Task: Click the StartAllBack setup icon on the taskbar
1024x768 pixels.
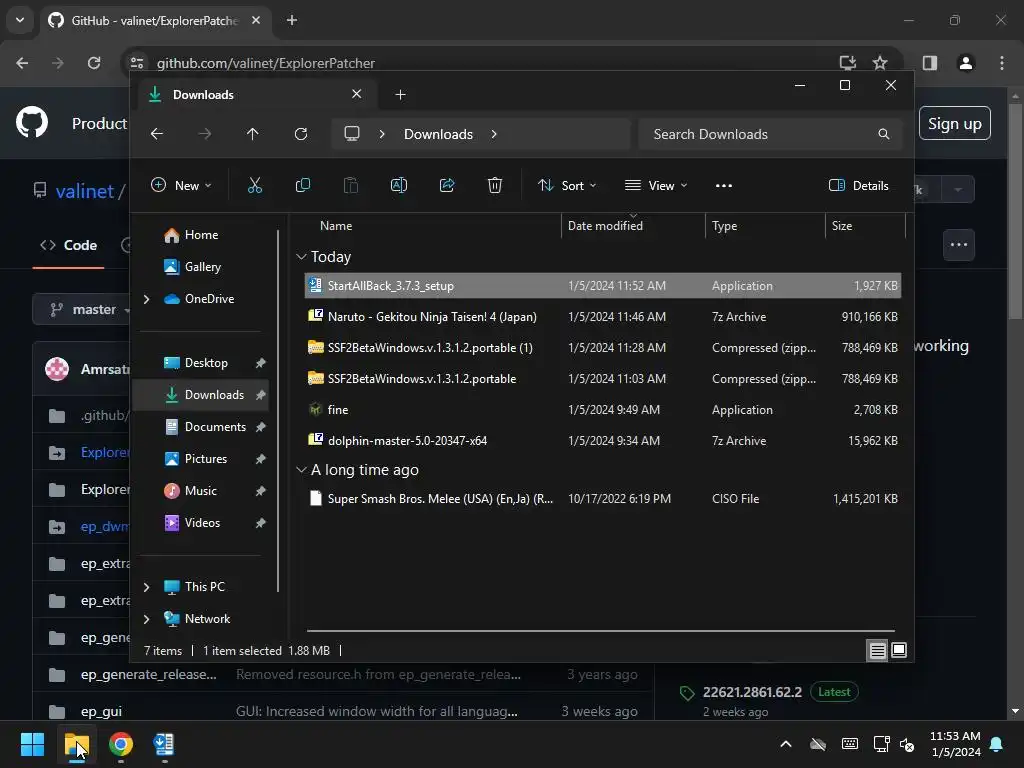Action: click(163, 744)
